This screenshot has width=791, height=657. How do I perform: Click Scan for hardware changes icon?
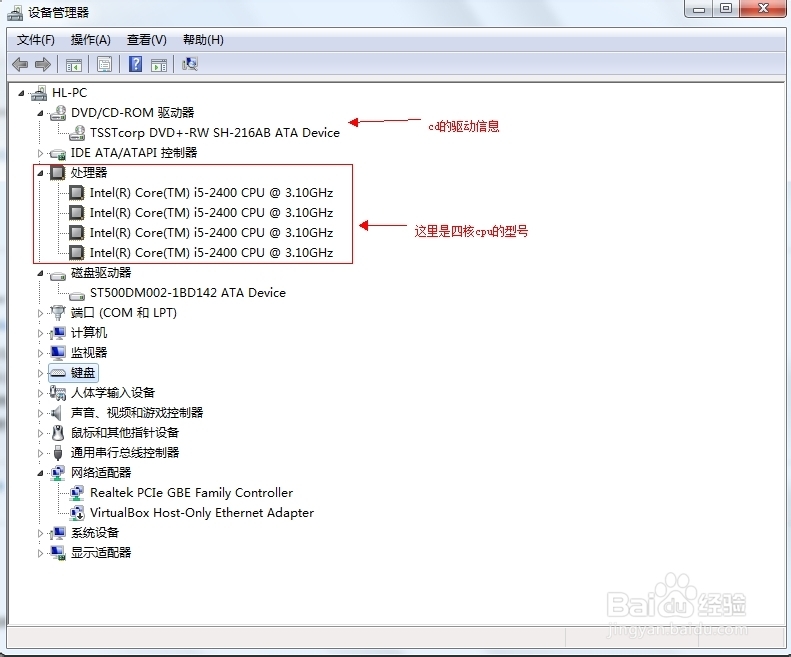[190, 64]
